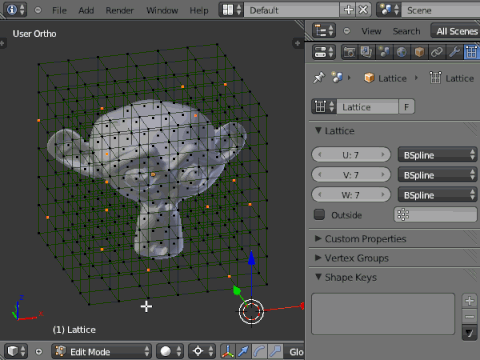Toggle the pin icon in properties breadcrumb
480x360 pixels.
319,78
